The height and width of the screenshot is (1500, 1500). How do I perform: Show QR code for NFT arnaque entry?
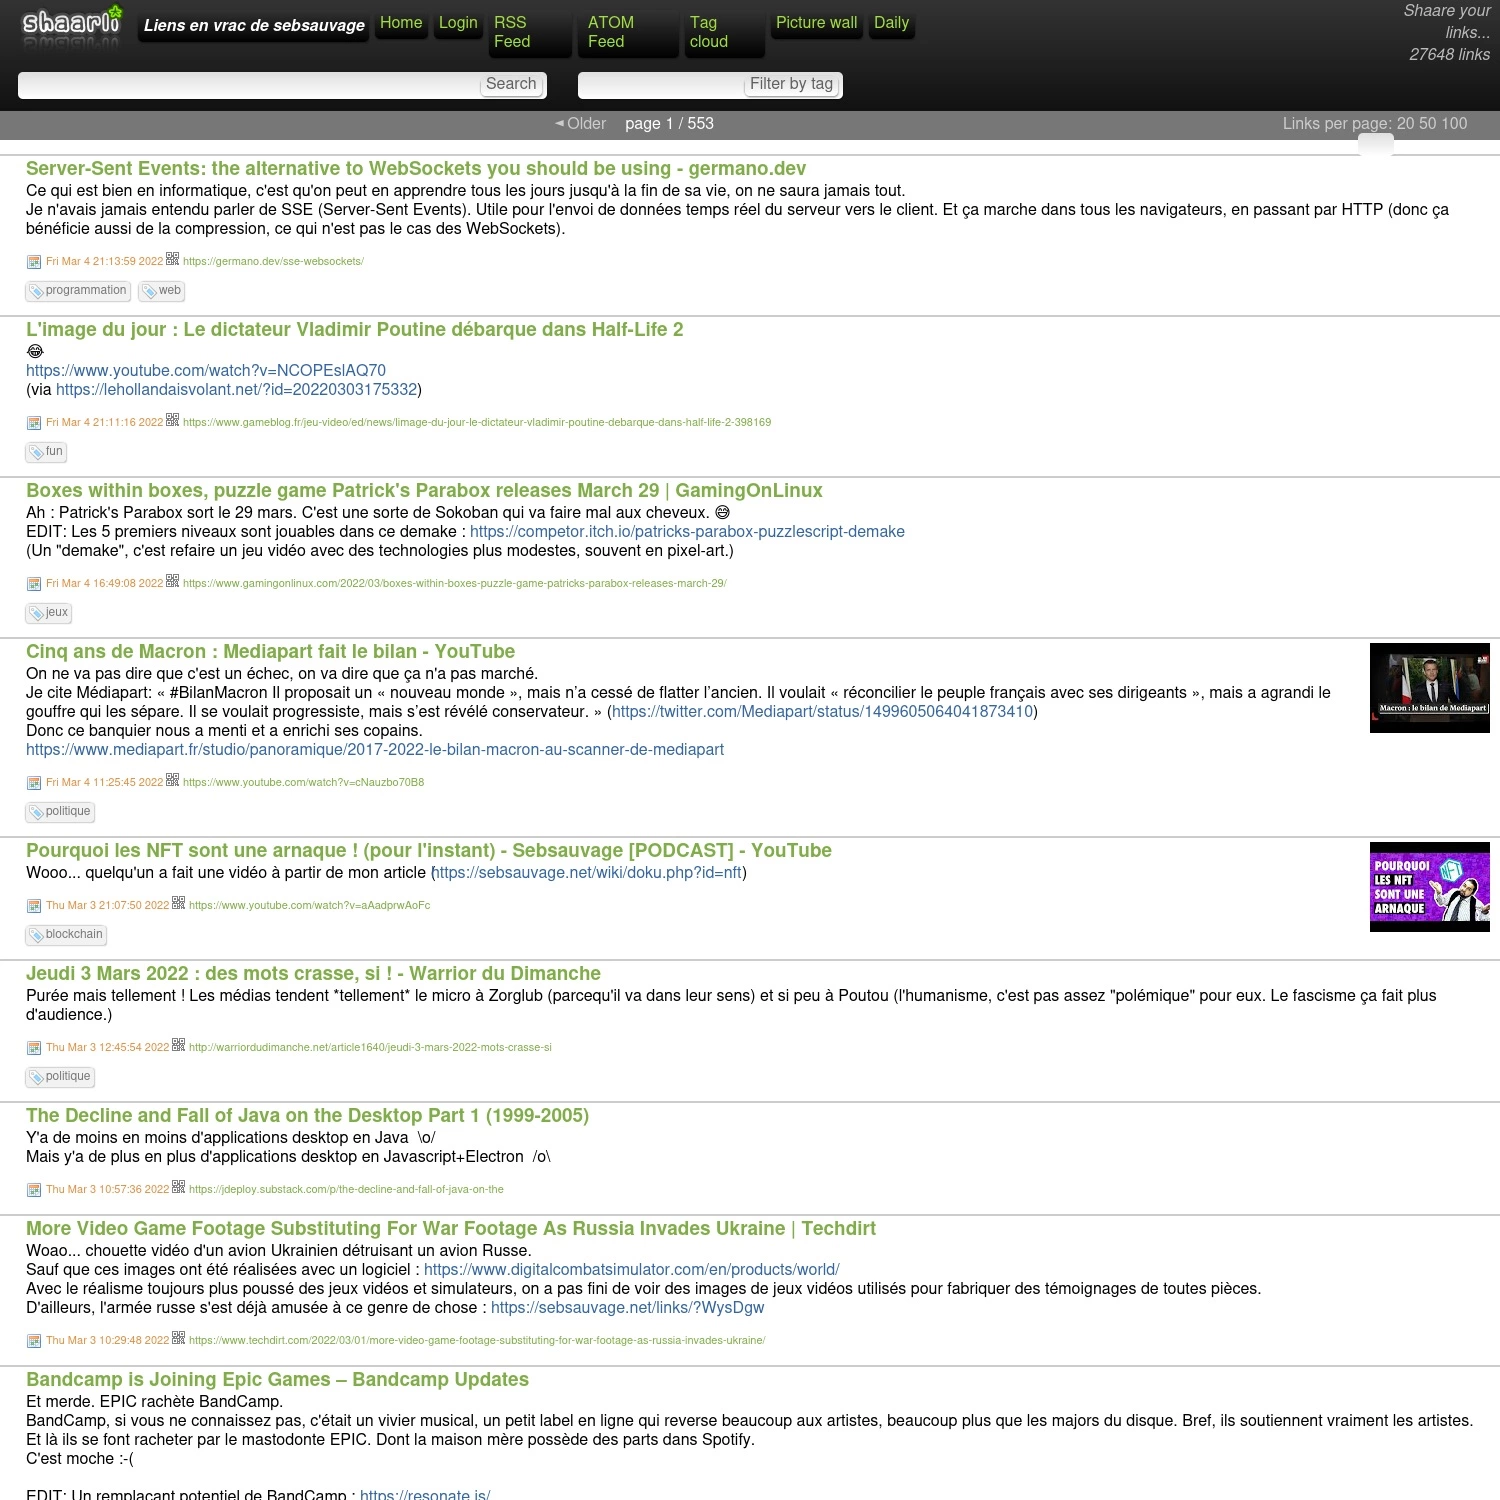click(x=179, y=902)
